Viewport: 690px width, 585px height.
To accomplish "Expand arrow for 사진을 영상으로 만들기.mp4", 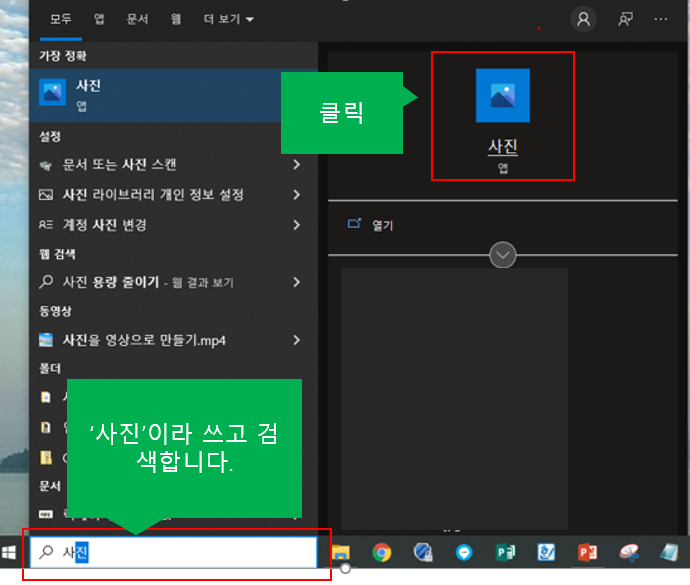I will pyautogui.click(x=297, y=340).
